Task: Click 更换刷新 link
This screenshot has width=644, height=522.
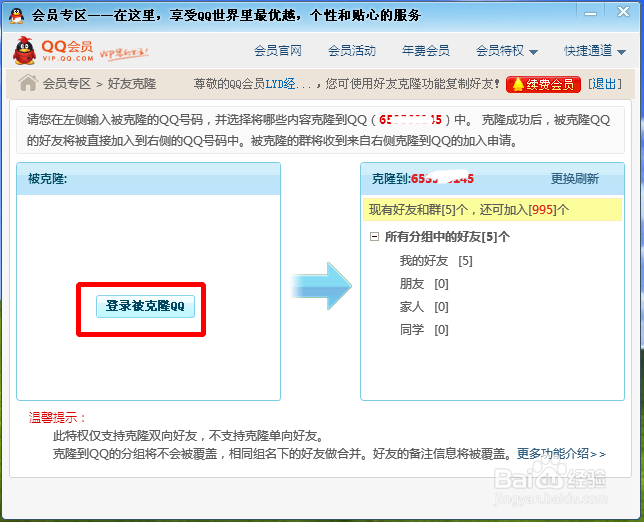Action: pyautogui.click(x=575, y=179)
